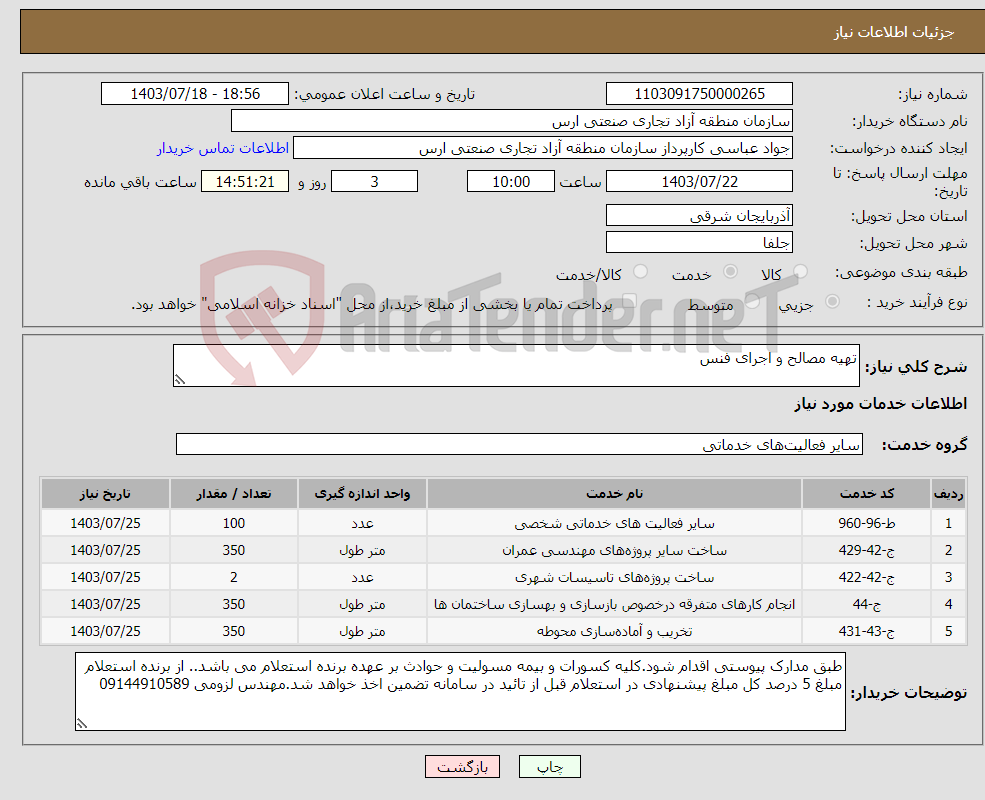The width and height of the screenshot is (985, 800).
Task: Click ساخت پروژه‌های تاسیسات شهری cell
Action: [x=614, y=577]
